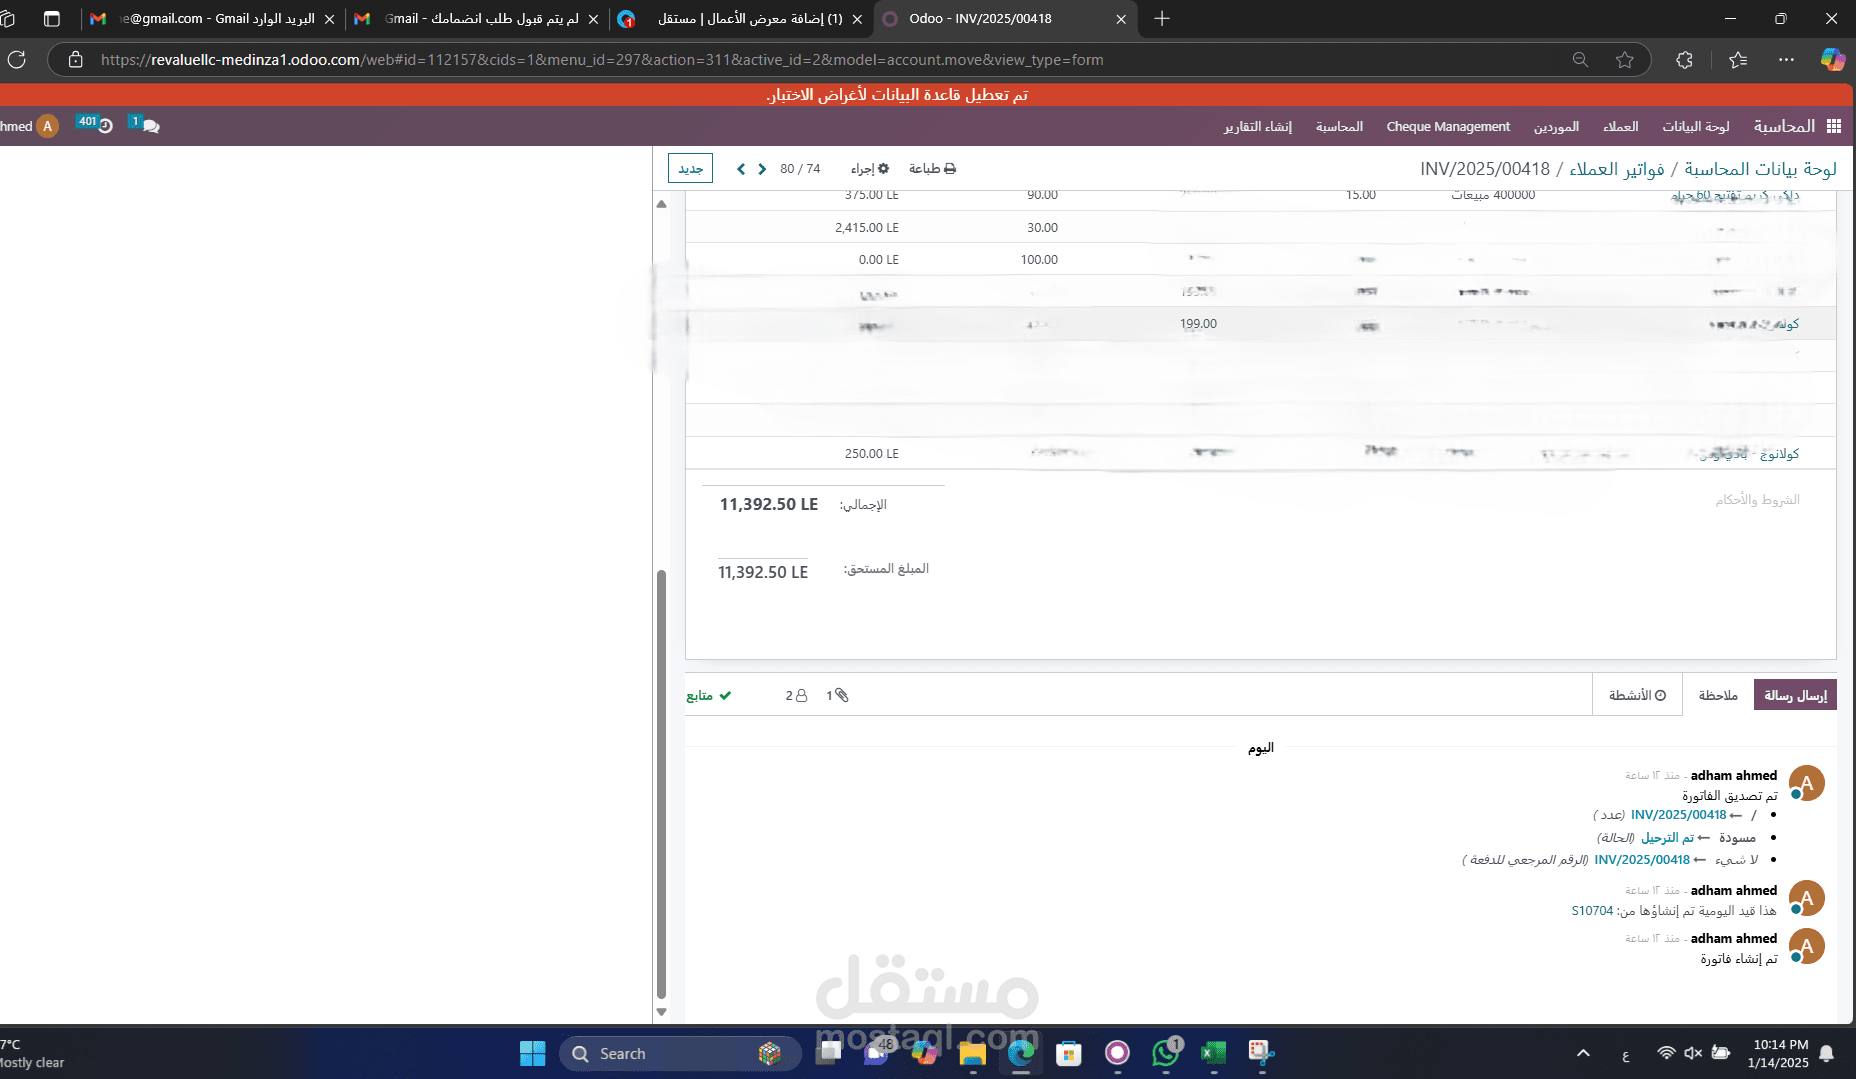The image size is (1856, 1079).
Task: Click the الشروط والأحكام terms field
Action: click(1757, 500)
